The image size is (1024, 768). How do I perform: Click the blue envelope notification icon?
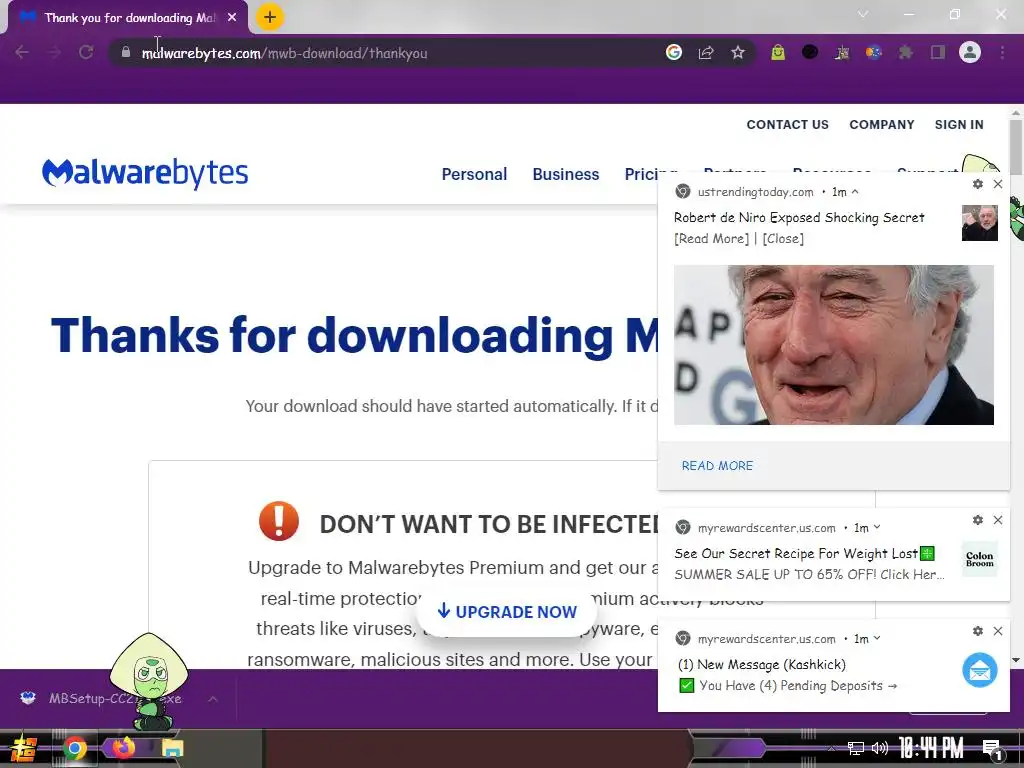click(980, 670)
